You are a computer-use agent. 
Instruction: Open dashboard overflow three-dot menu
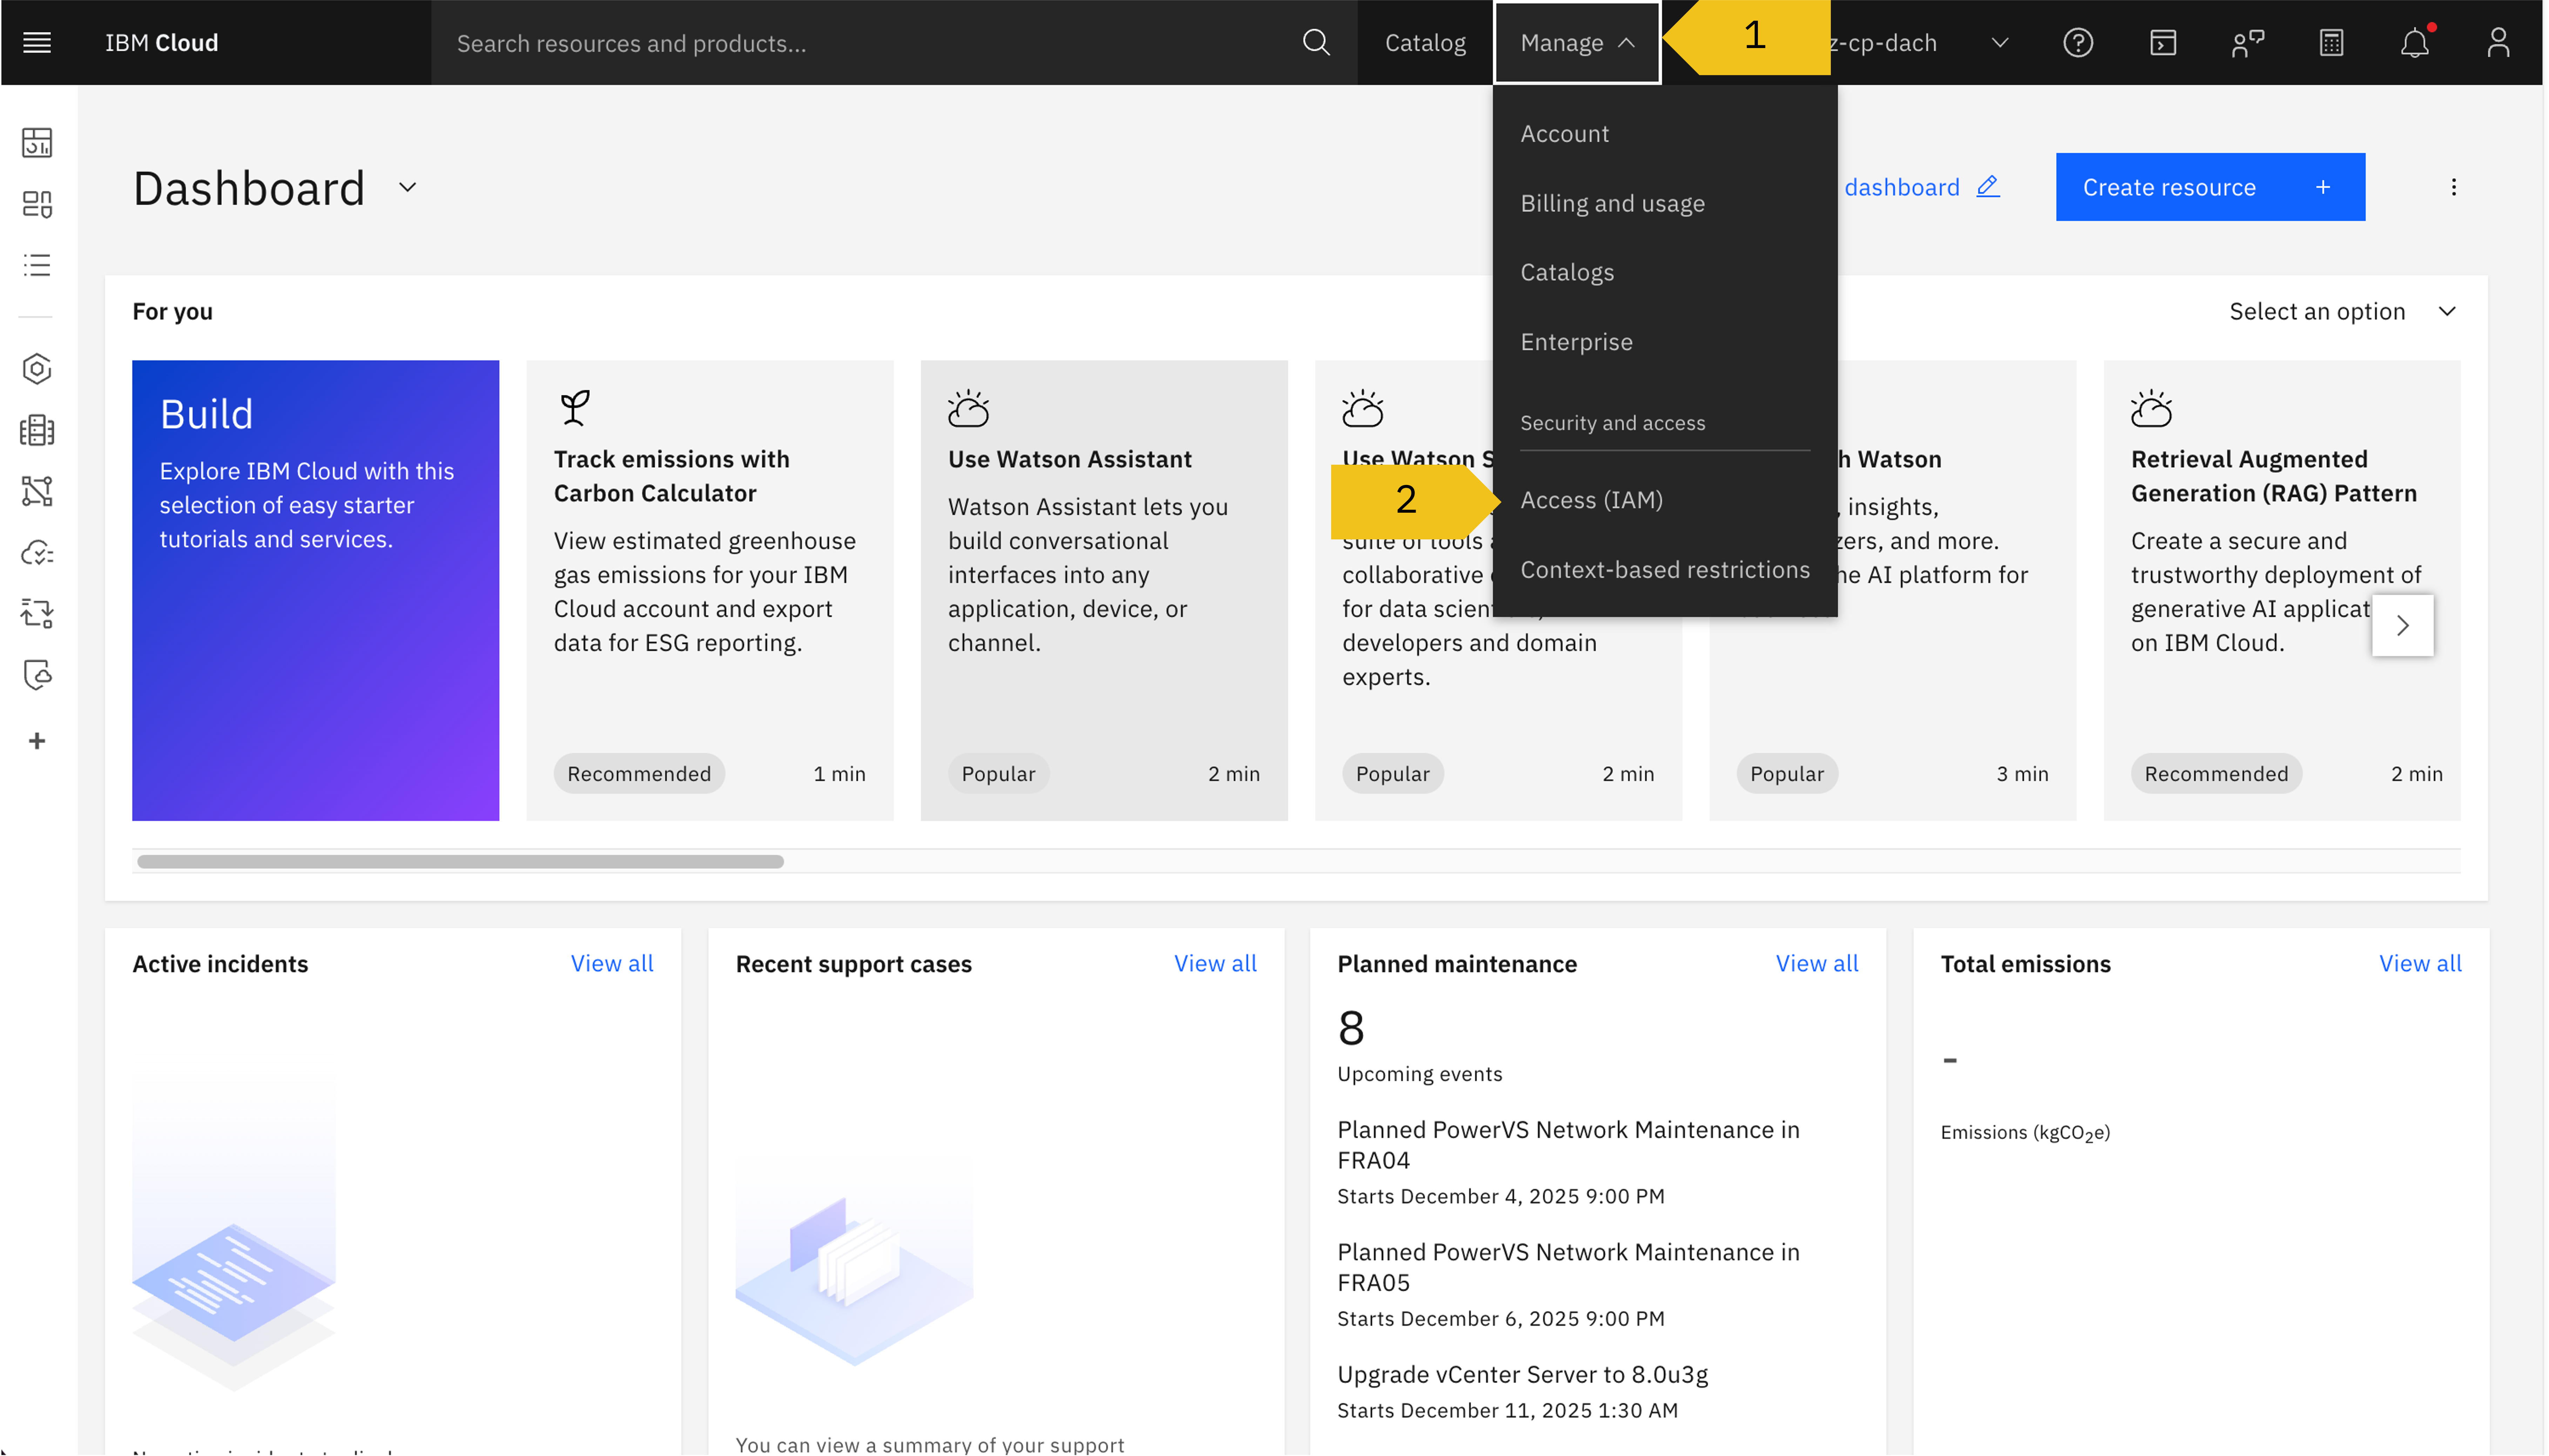coord(2453,187)
